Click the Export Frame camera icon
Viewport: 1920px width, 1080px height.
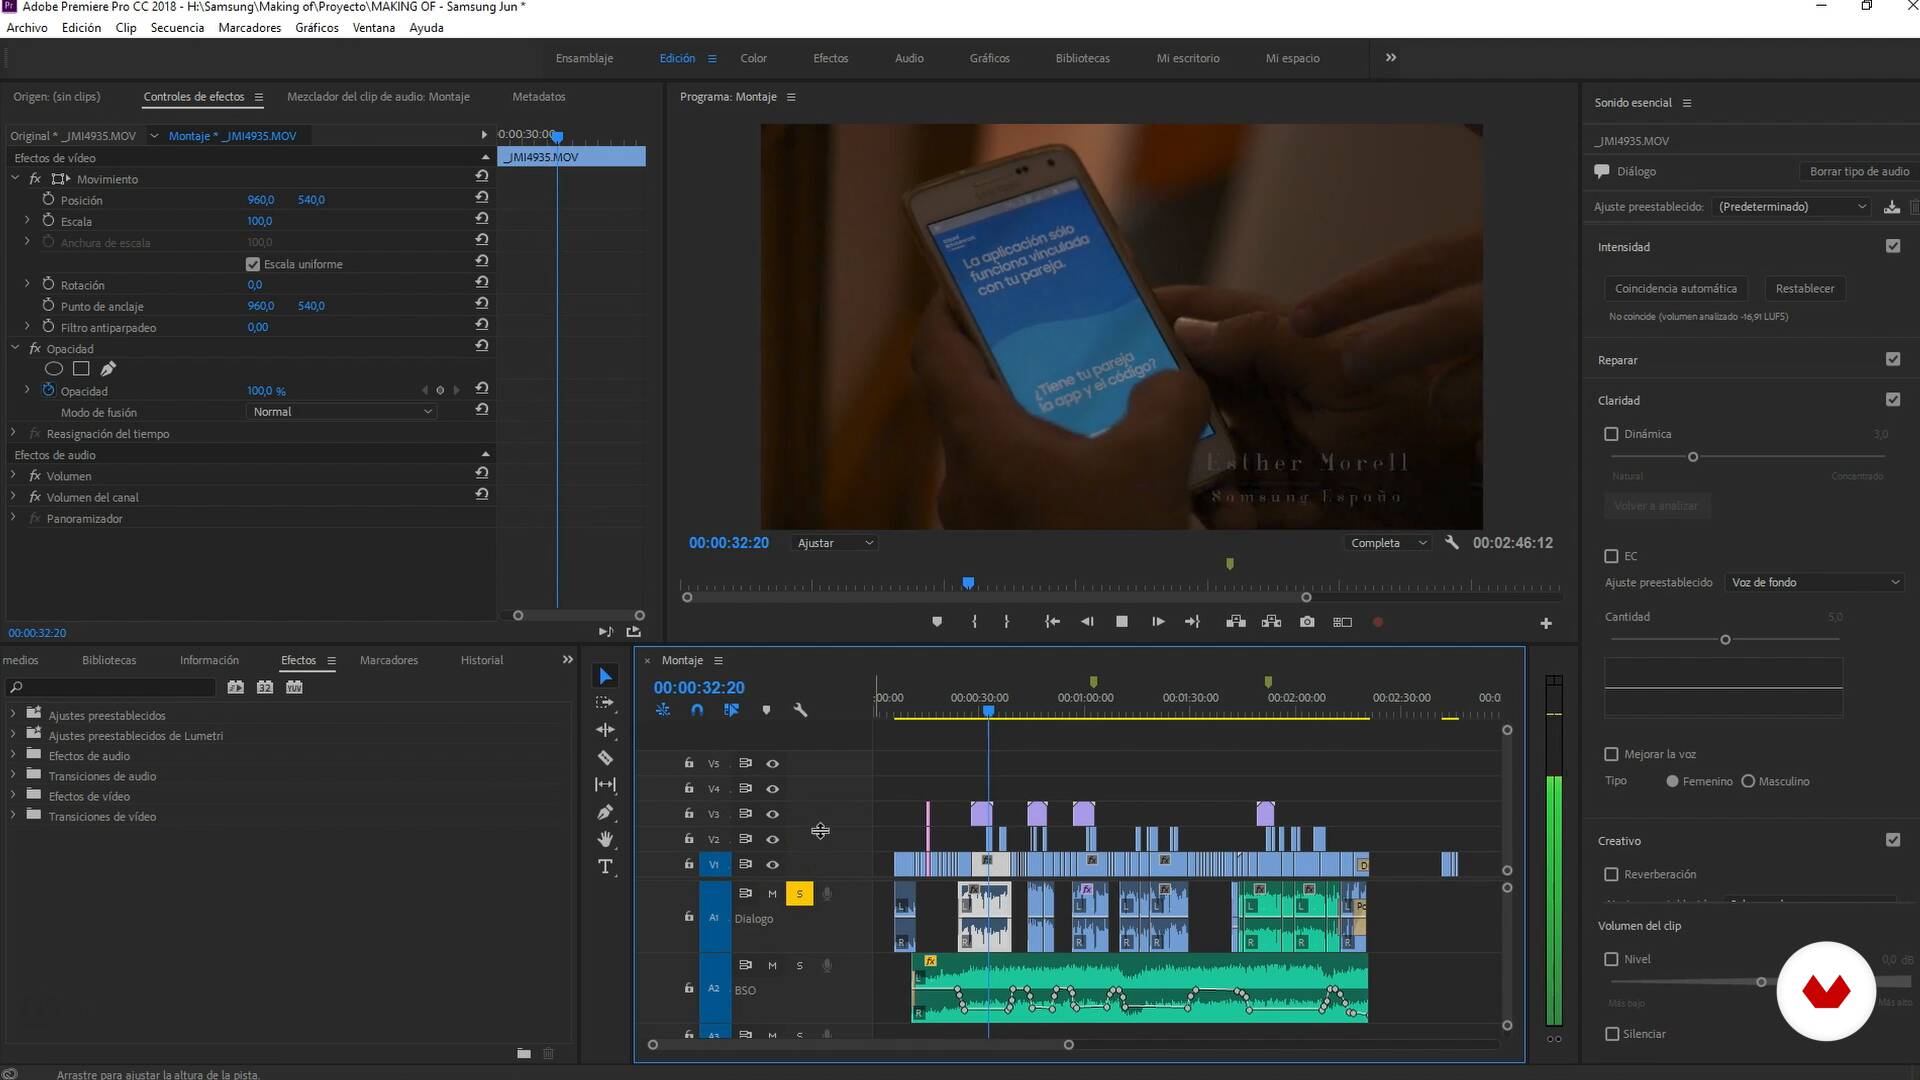point(1307,622)
